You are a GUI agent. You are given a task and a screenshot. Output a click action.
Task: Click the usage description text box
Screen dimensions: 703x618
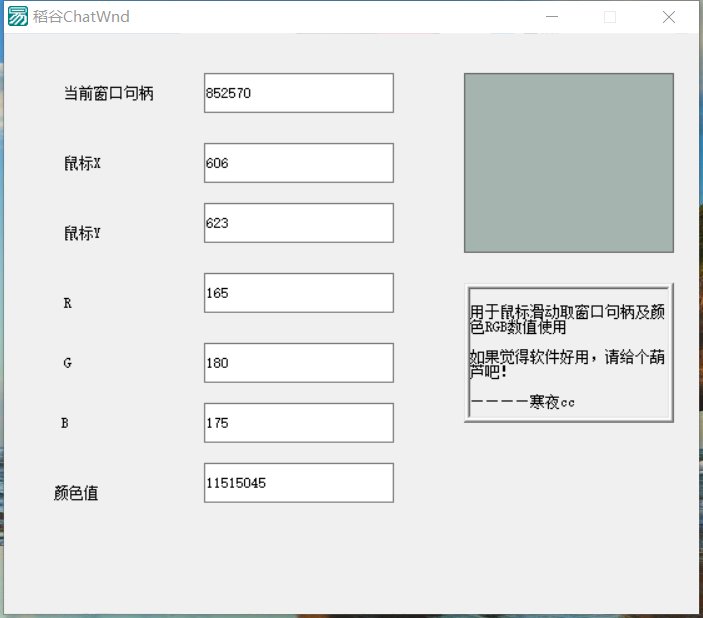click(x=568, y=353)
